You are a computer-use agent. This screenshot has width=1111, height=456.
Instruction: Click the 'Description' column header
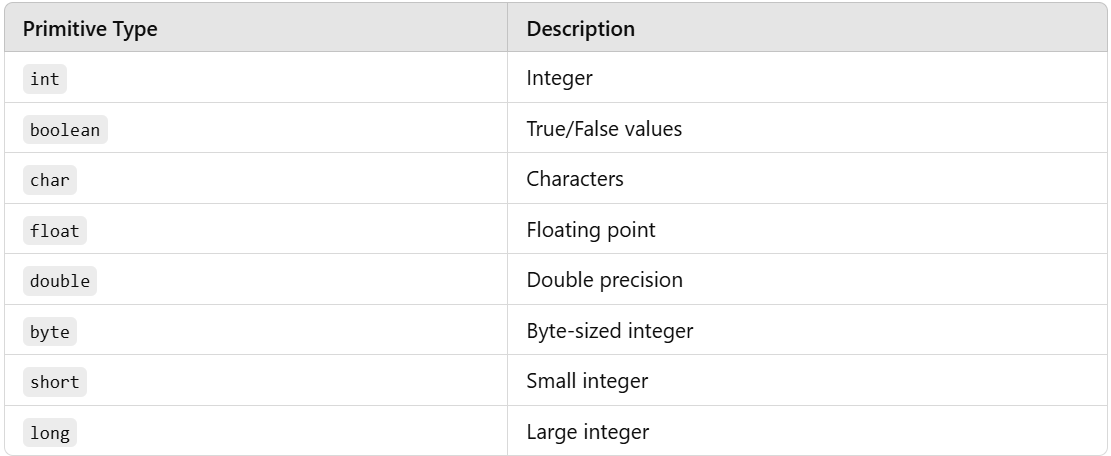pos(580,29)
